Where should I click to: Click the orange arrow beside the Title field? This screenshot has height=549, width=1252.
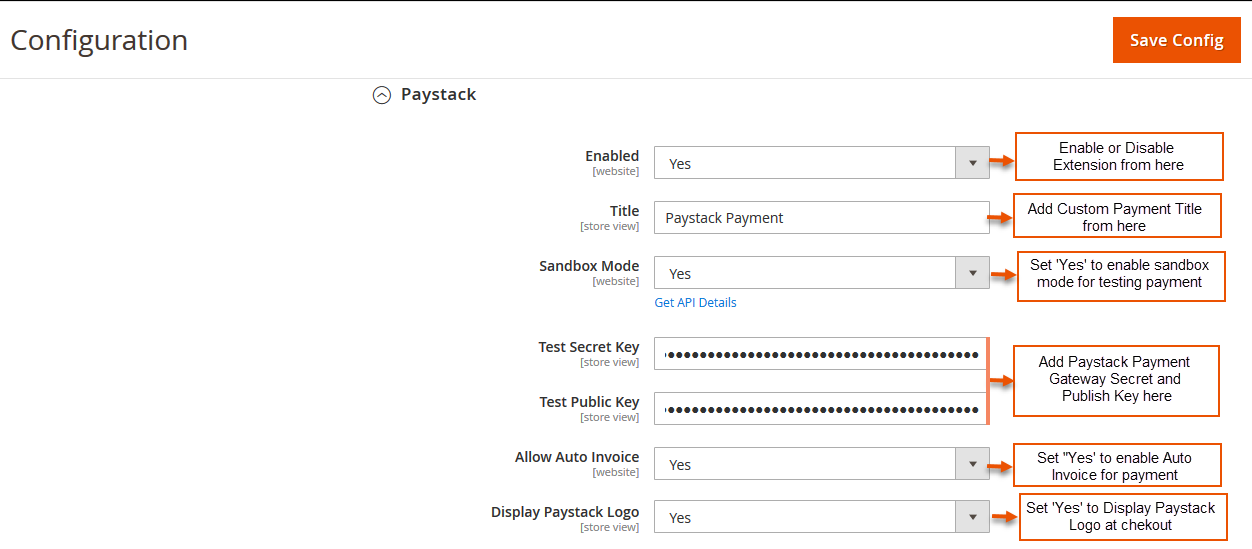point(1001,217)
